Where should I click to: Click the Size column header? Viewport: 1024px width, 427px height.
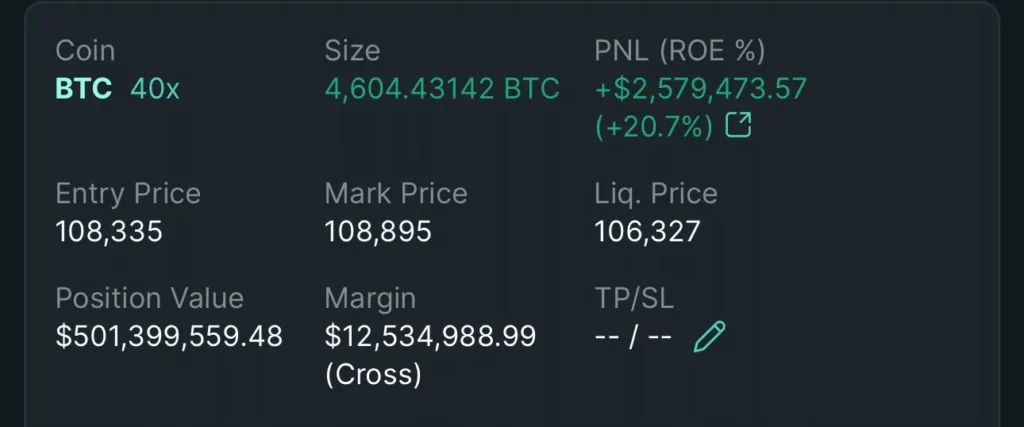coord(353,51)
